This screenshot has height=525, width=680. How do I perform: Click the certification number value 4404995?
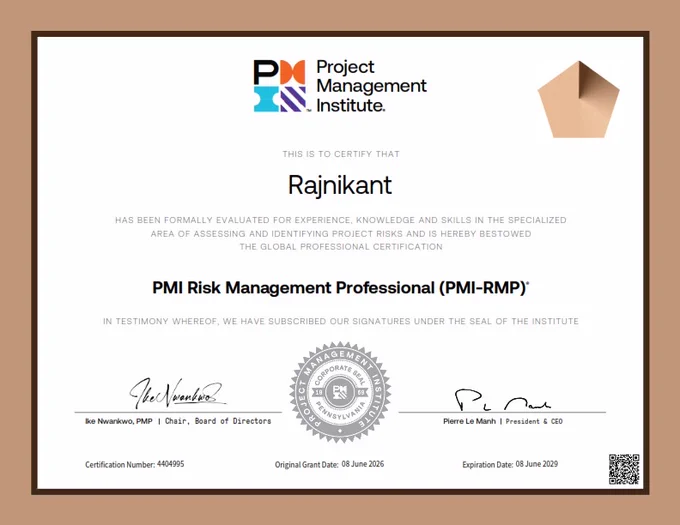tap(170, 464)
